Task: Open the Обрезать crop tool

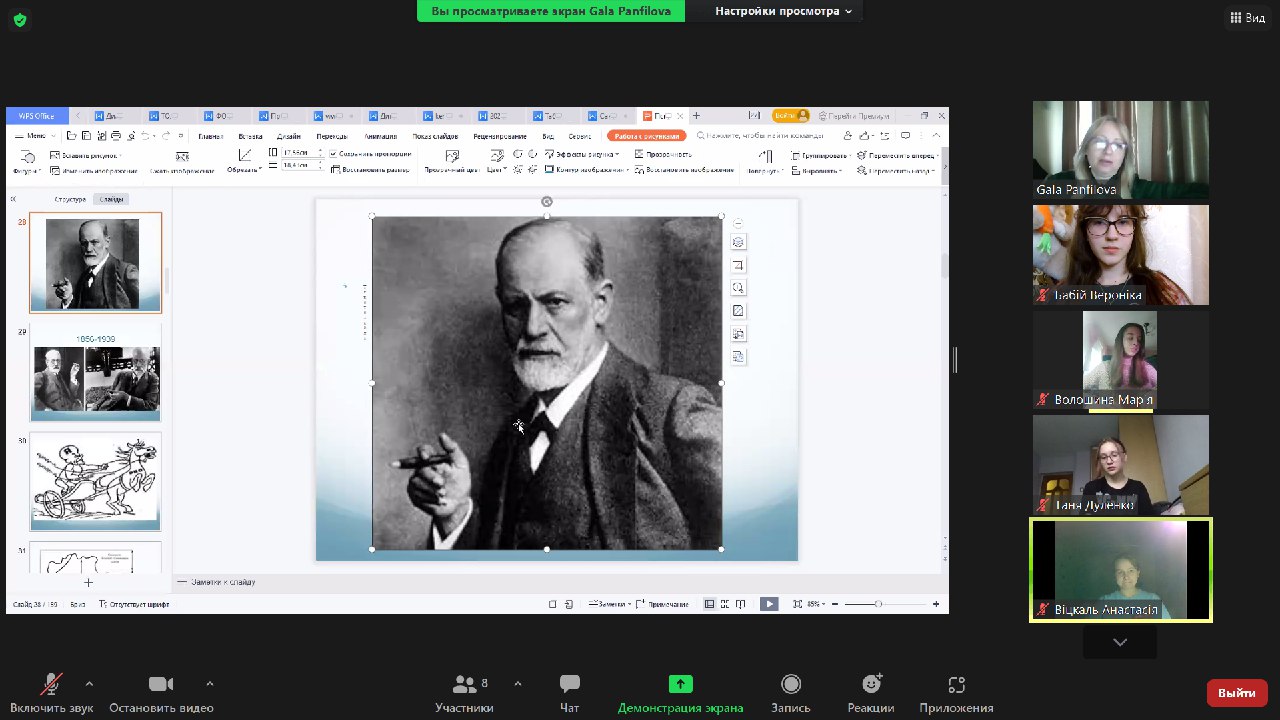Action: tap(244, 161)
